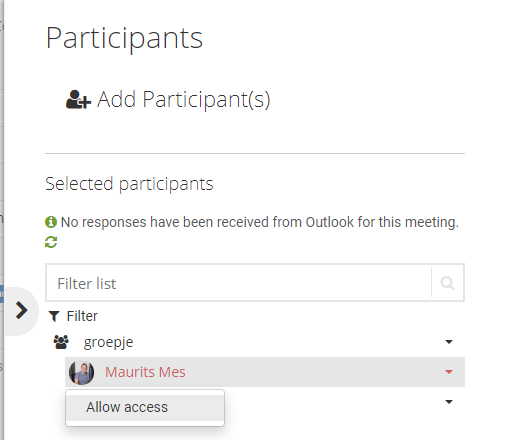Click the add-person icon beside Add Participant(s)

coord(78,99)
